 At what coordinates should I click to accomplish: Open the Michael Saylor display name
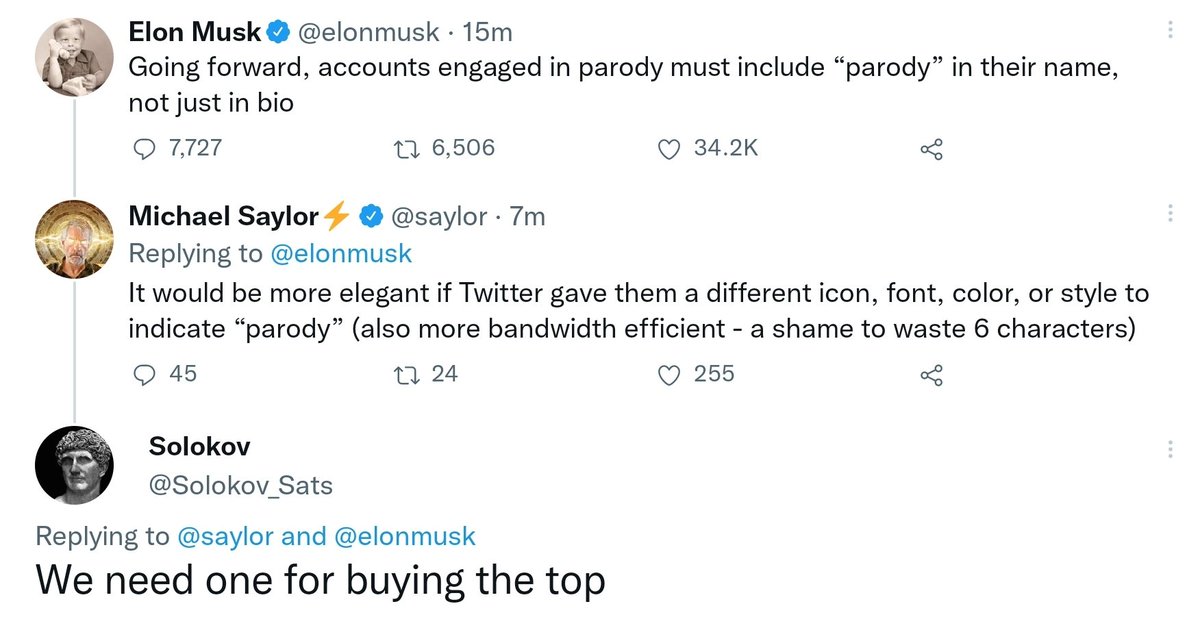pos(224,216)
